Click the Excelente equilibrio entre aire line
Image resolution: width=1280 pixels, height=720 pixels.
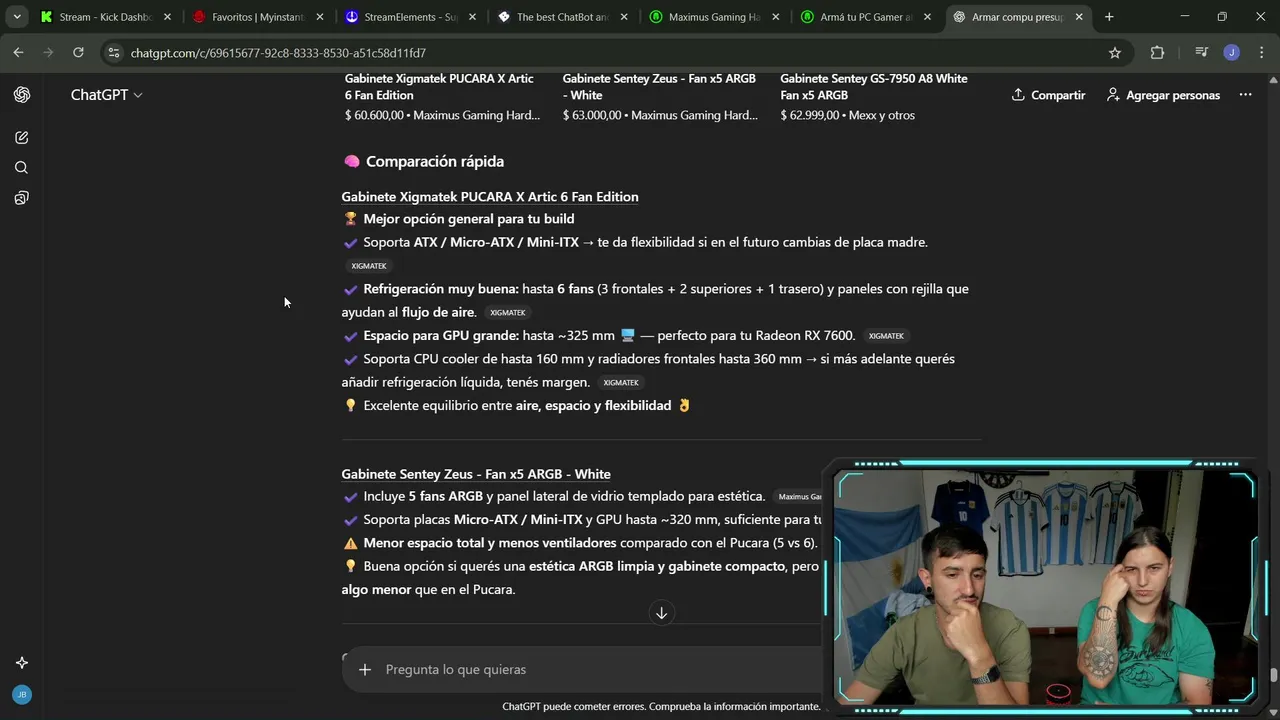[x=517, y=406]
